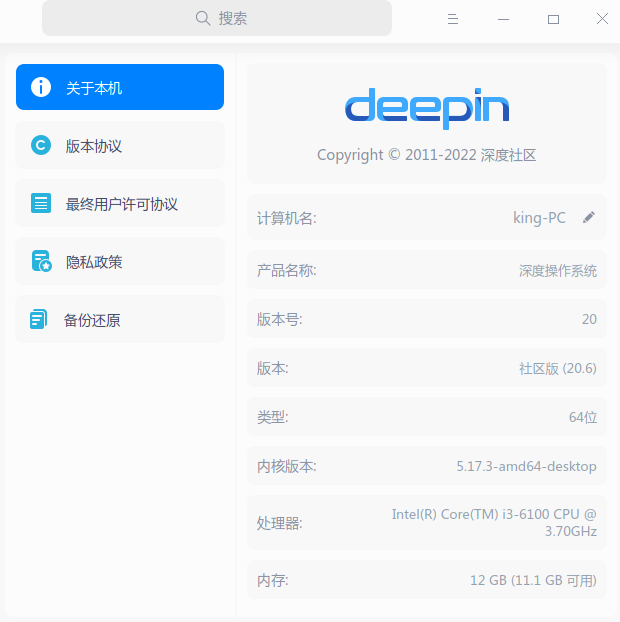
Task: Click the Intel Core i3-6100 processor value
Action: point(494,522)
